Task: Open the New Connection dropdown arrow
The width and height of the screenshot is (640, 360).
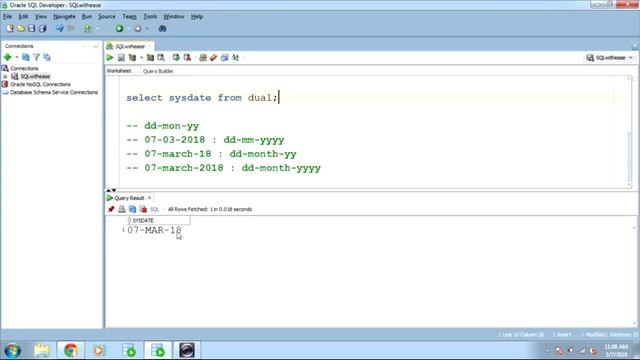Action: [16, 57]
